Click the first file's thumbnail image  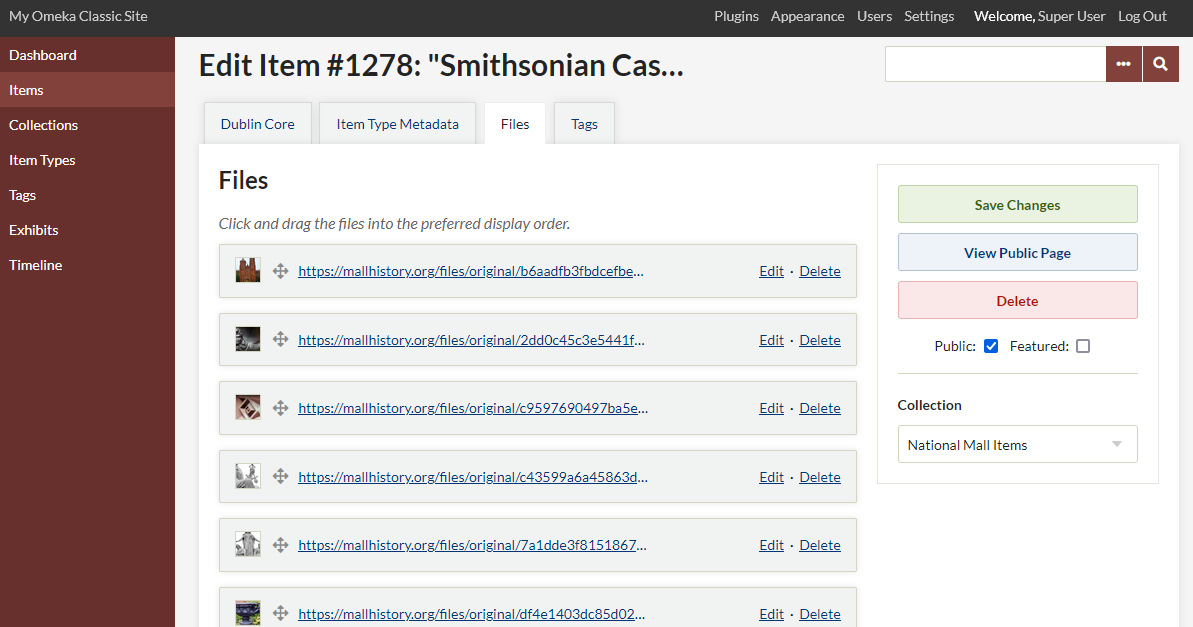(x=247, y=270)
